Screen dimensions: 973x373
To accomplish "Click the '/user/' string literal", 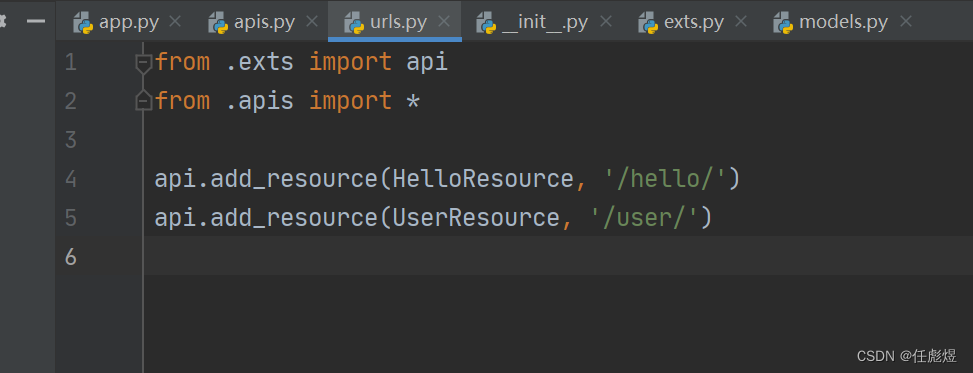I will [644, 217].
